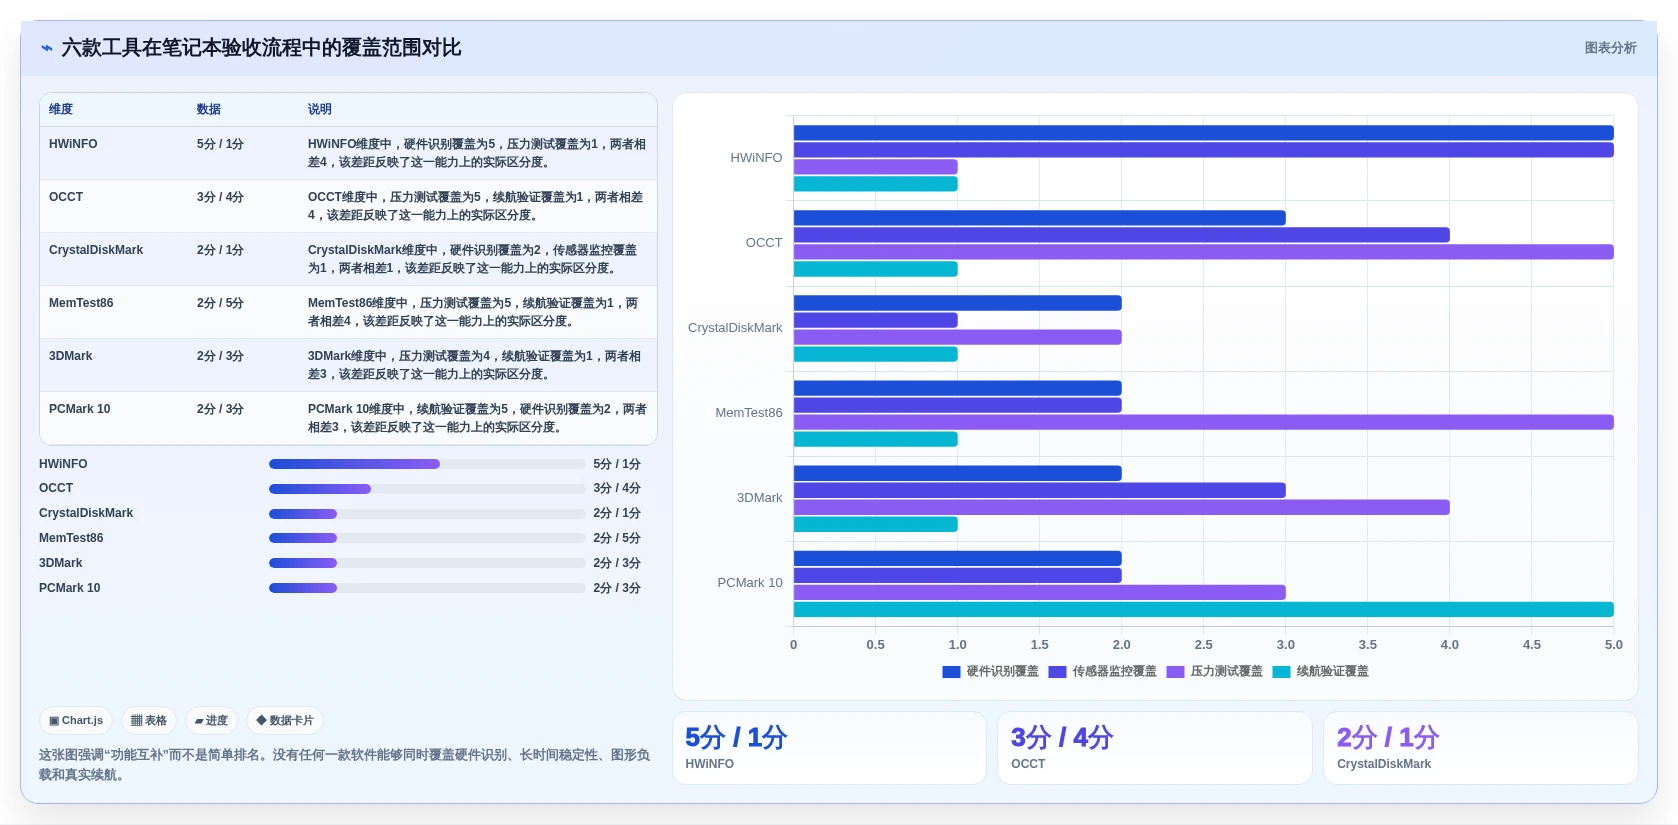Click the 数据卡片 chip

[x=285, y=720]
